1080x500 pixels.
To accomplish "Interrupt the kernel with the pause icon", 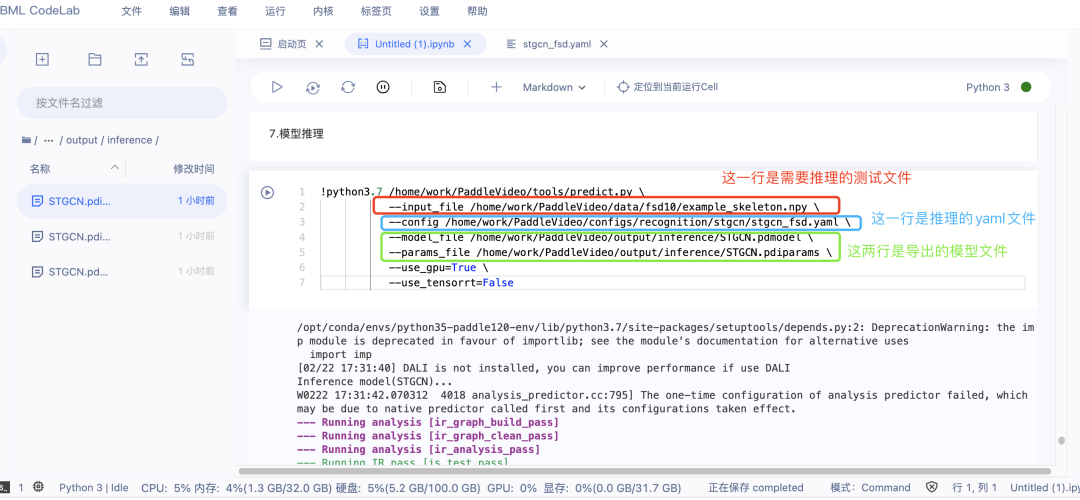I will point(383,87).
